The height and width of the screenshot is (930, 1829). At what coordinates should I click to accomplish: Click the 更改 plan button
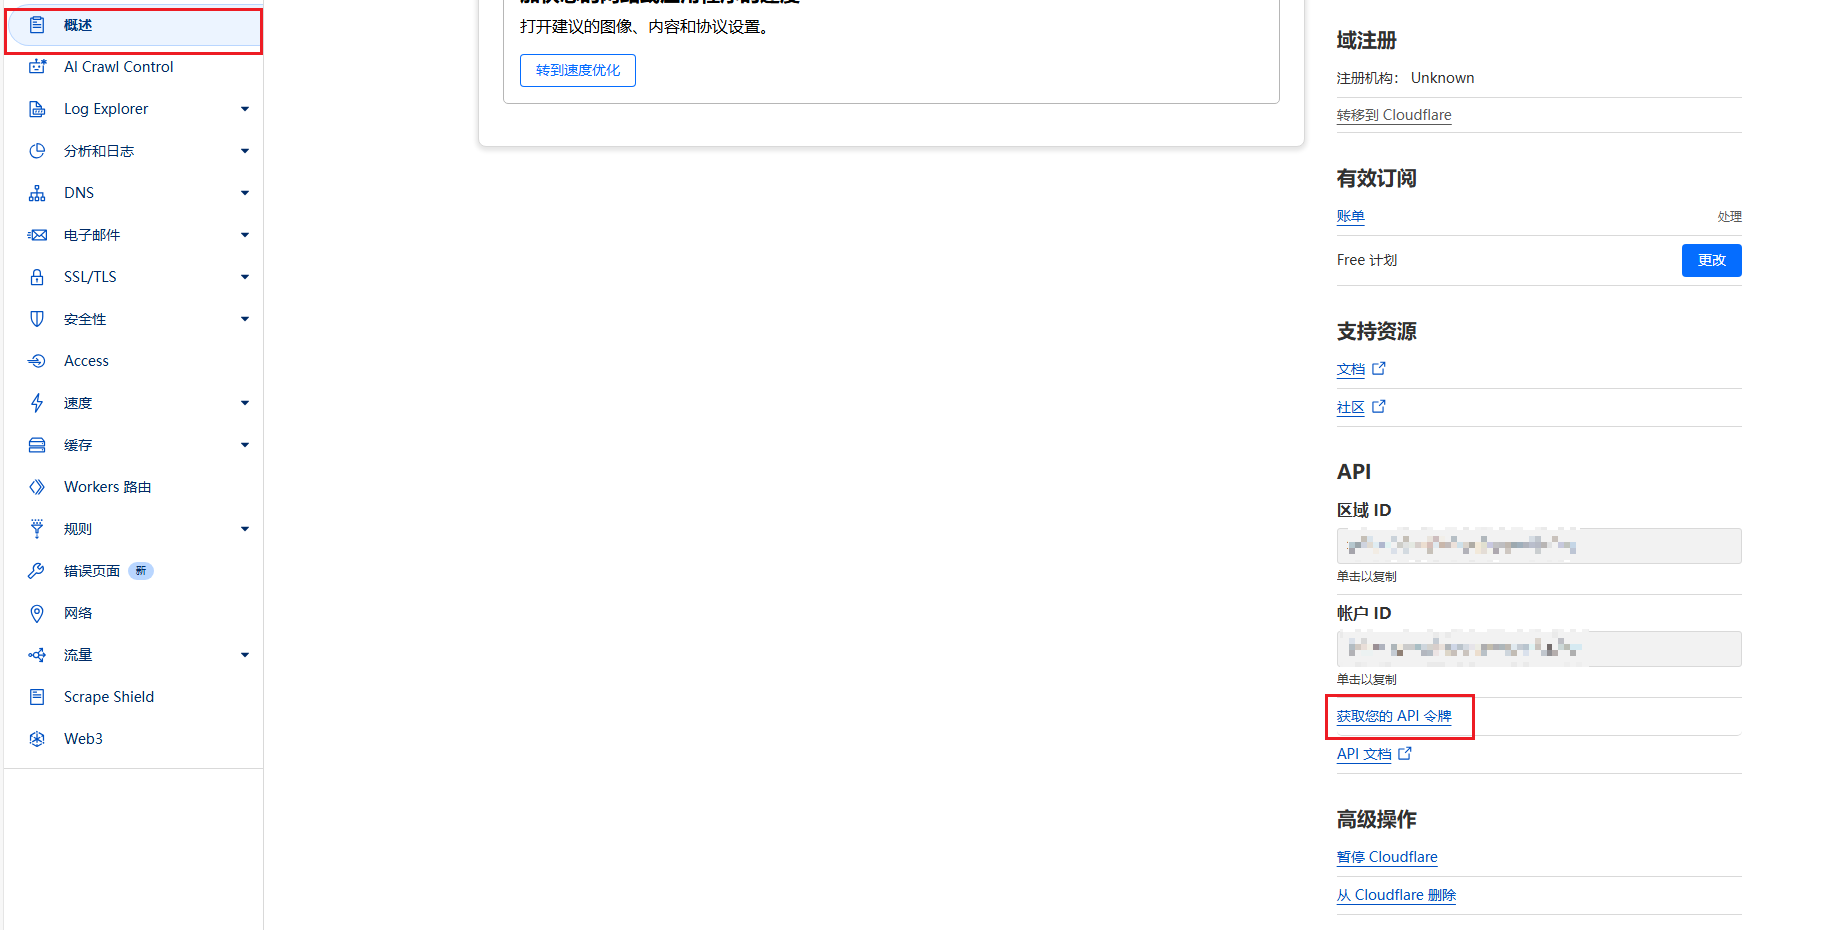pyautogui.click(x=1711, y=260)
